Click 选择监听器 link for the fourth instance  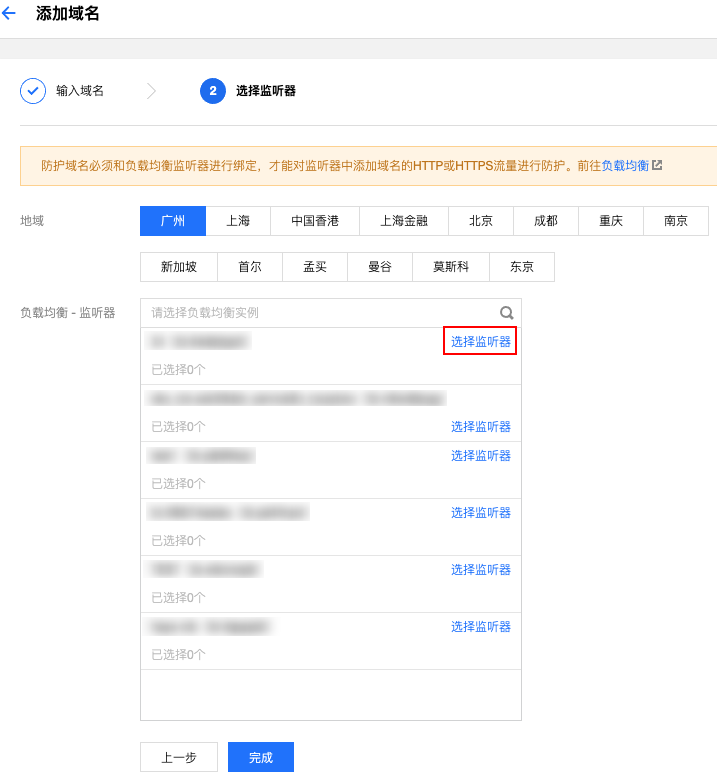tap(481, 512)
